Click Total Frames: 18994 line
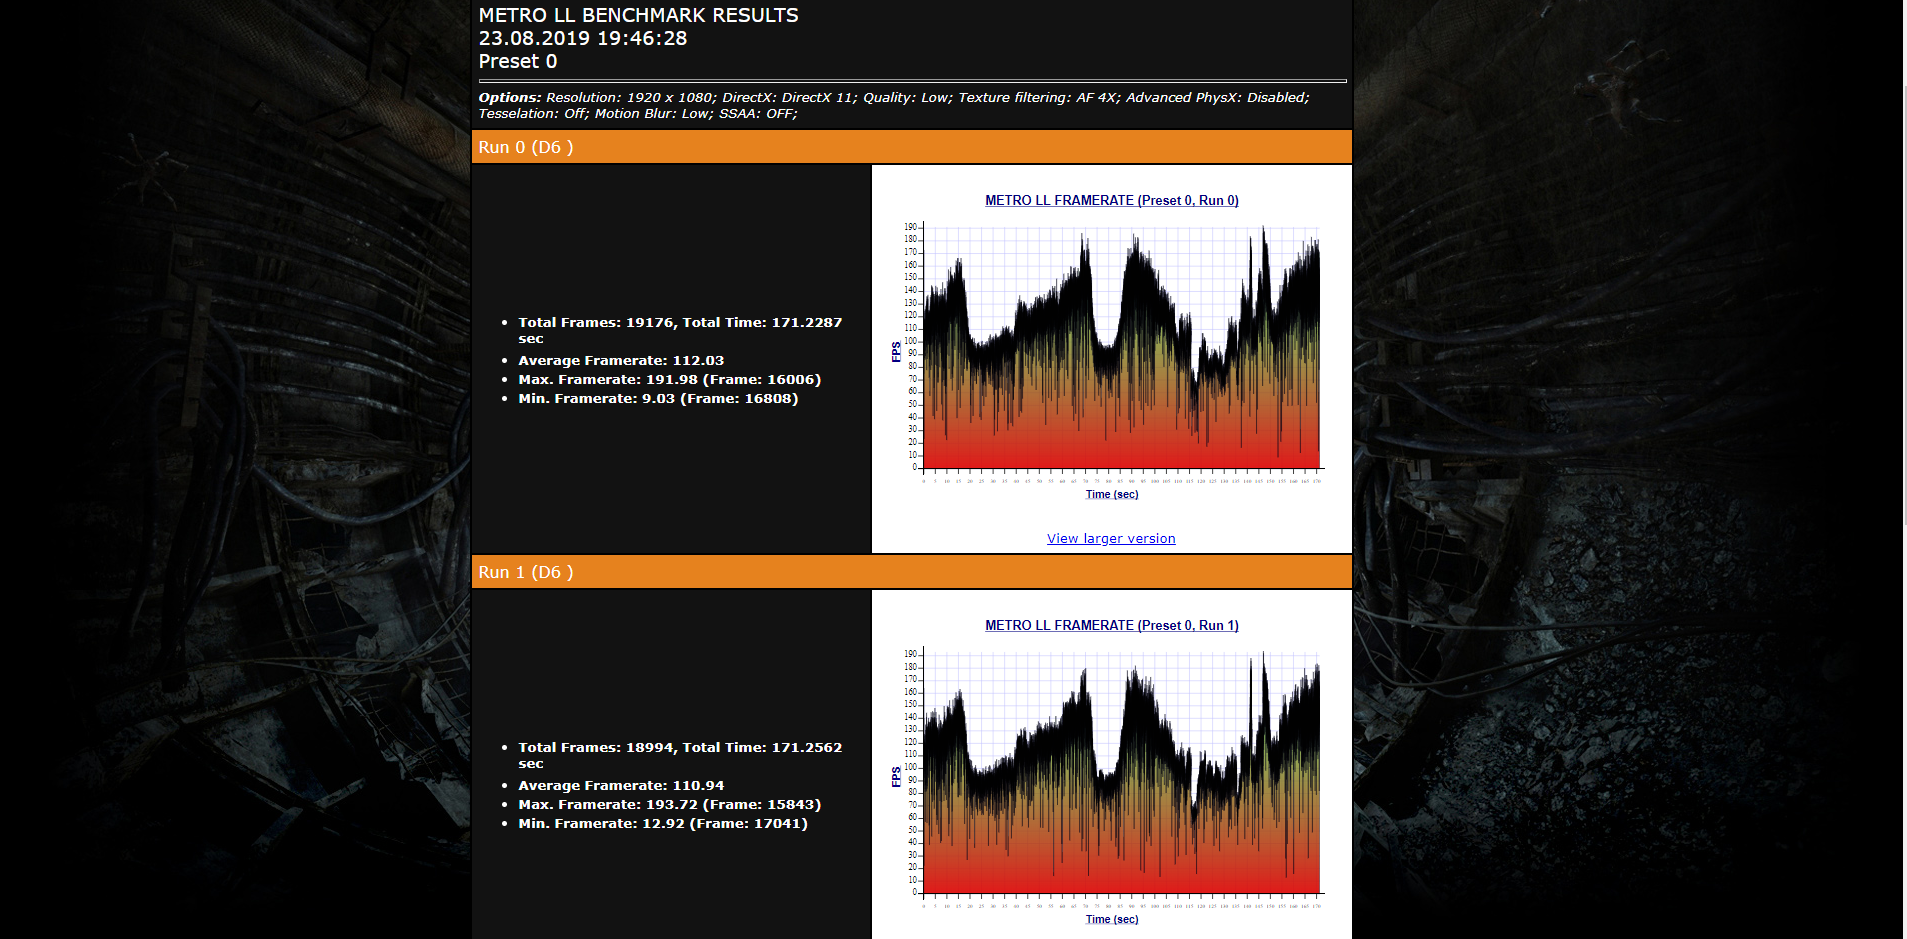The image size is (1907, 939). [x=680, y=755]
